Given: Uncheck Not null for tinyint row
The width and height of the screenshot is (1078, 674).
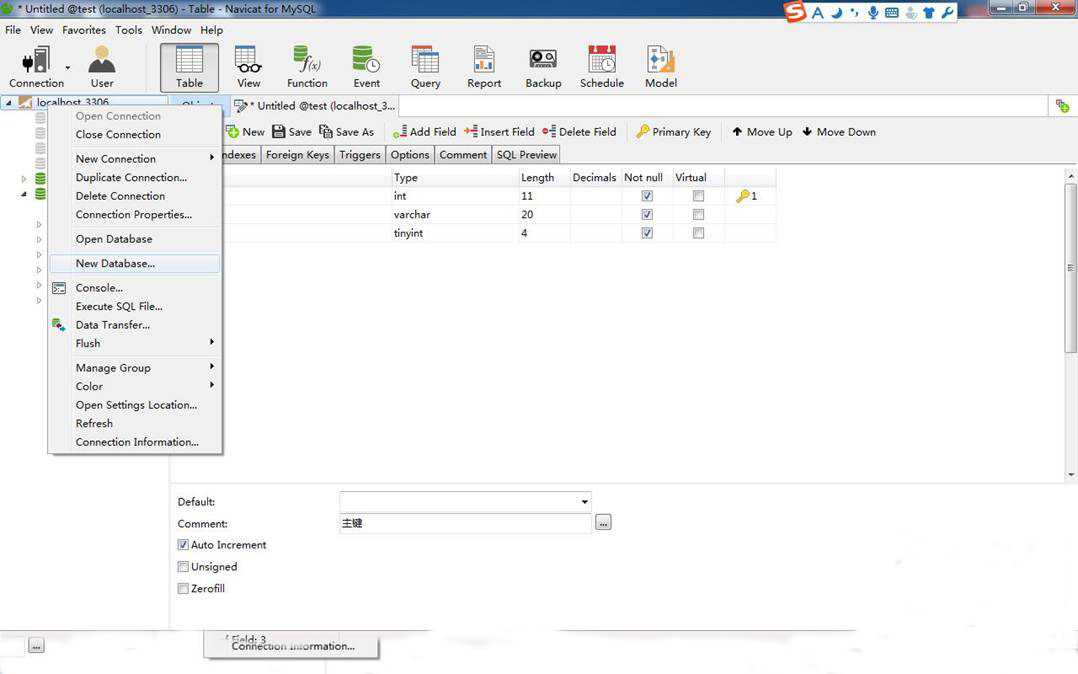Looking at the screenshot, I should (647, 233).
